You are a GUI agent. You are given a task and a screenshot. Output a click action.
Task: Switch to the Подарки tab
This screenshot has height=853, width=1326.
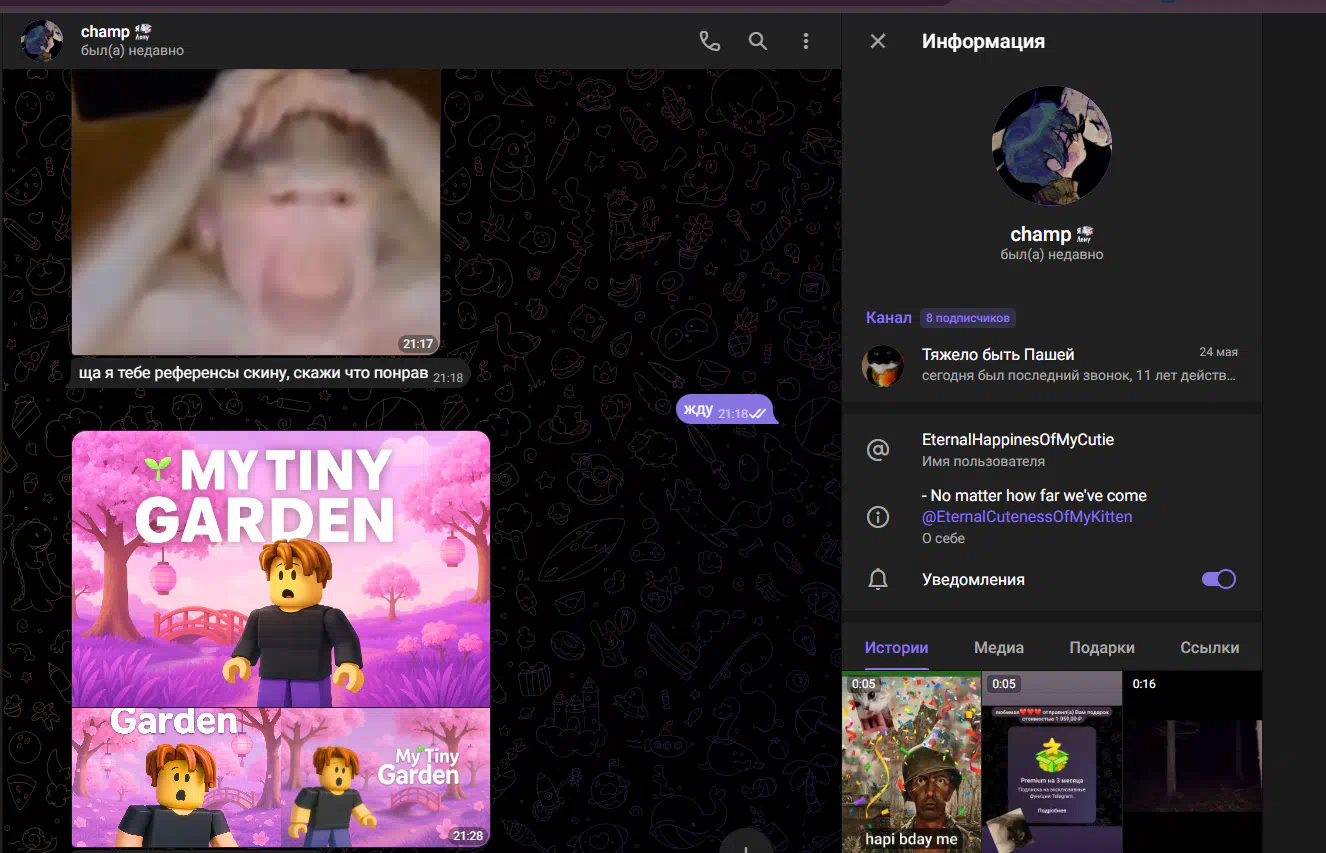(x=1102, y=647)
